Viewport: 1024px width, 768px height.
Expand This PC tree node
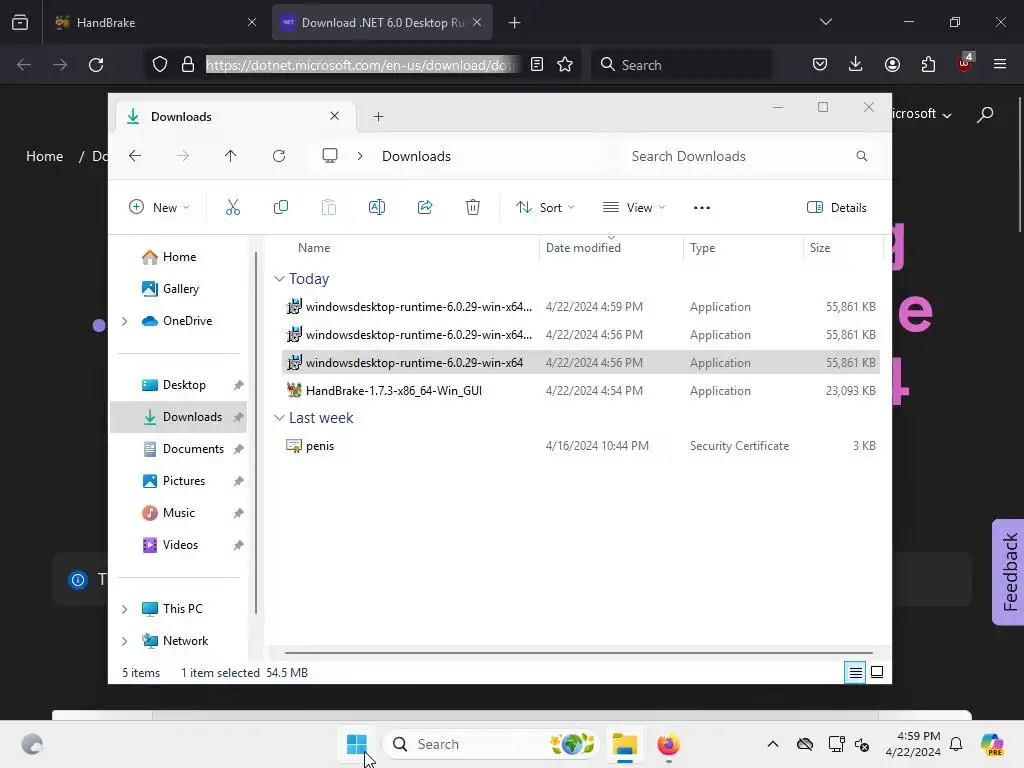tap(124, 609)
